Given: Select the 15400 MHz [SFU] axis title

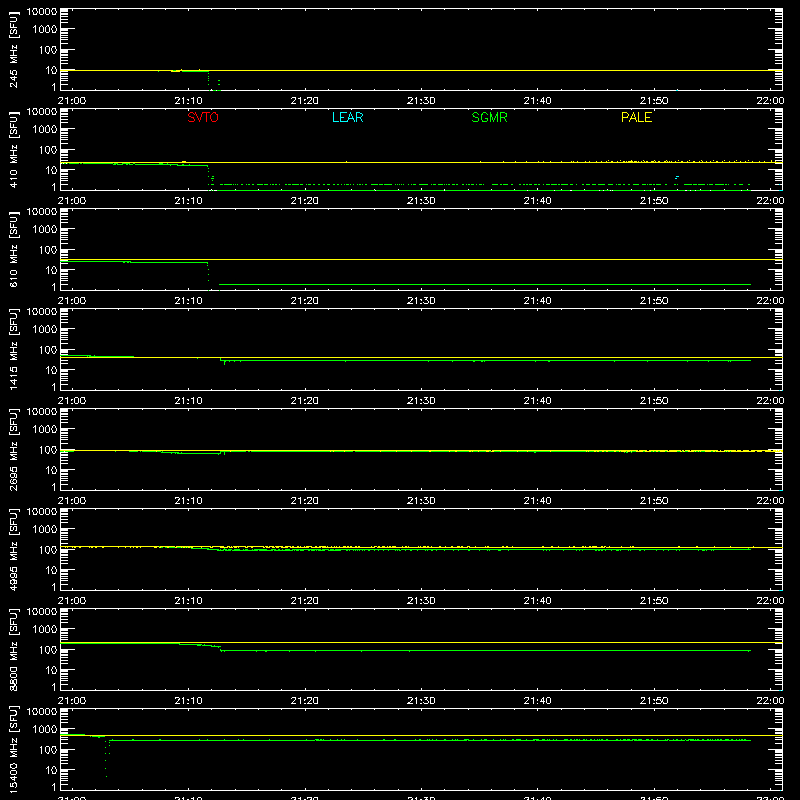Looking at the screenshot, I should pyautogui.click(x=13, y=749).
